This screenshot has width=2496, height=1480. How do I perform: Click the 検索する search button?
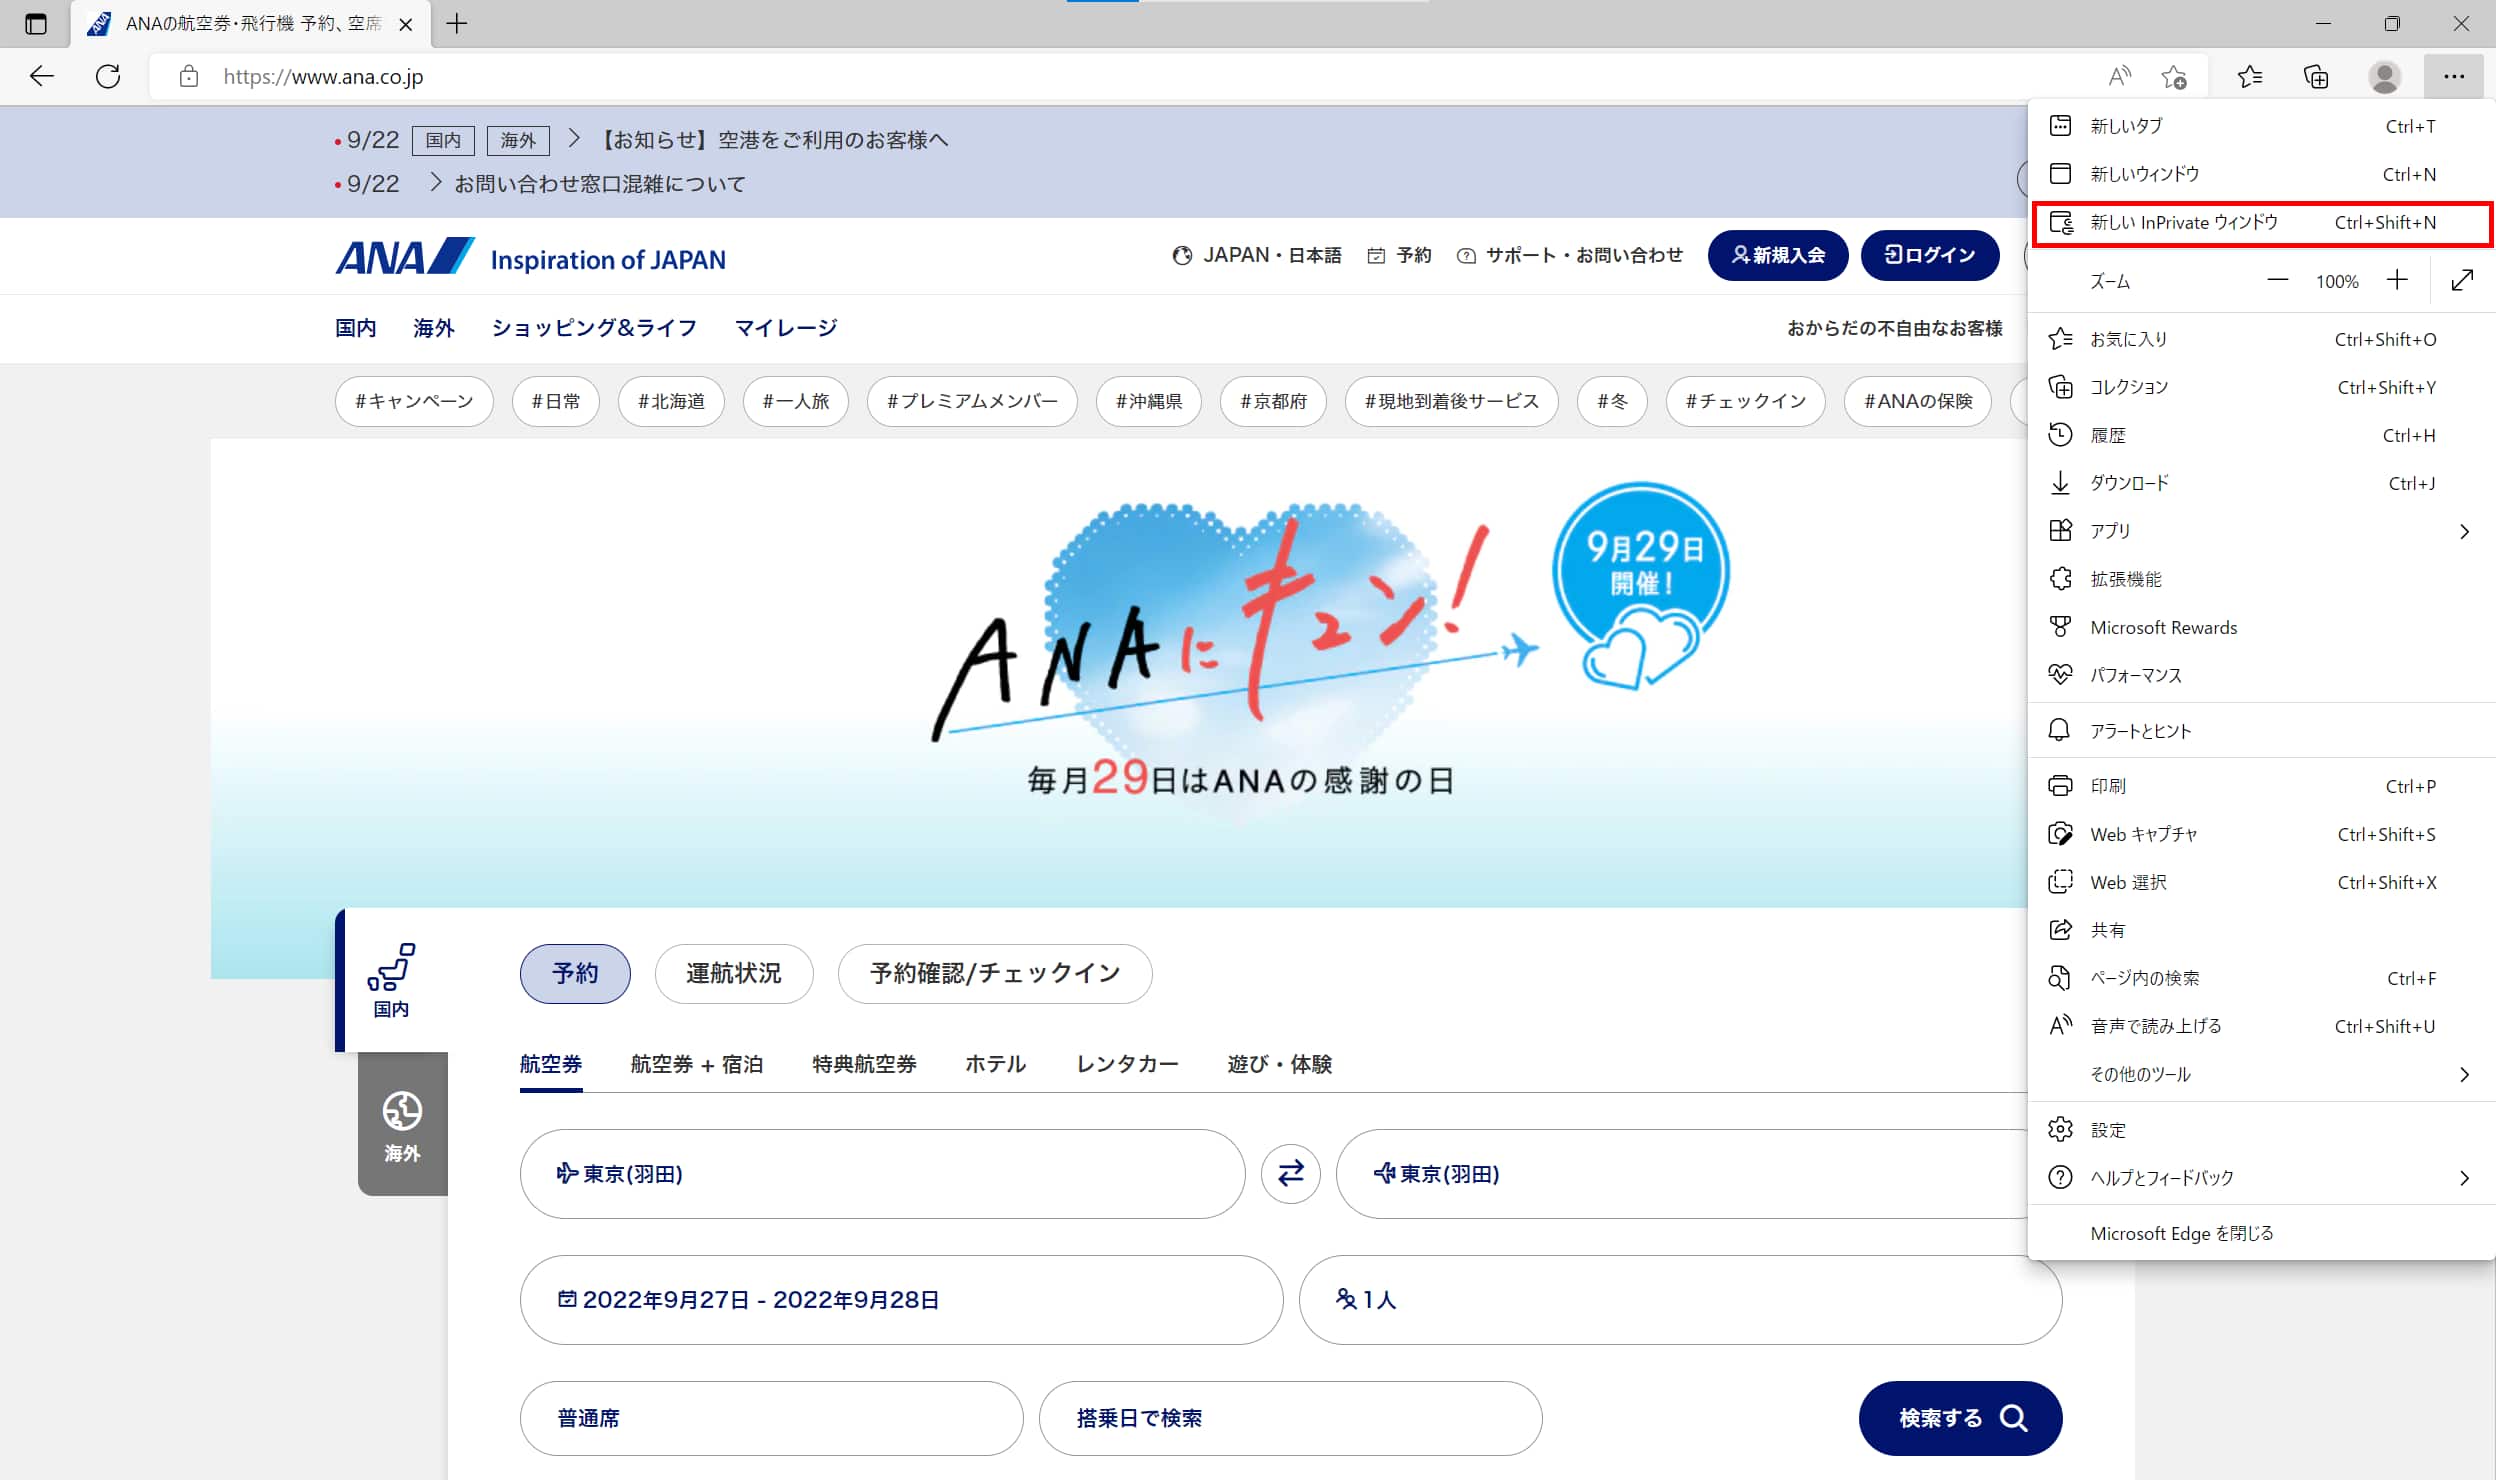(x=1959, y=1418)
